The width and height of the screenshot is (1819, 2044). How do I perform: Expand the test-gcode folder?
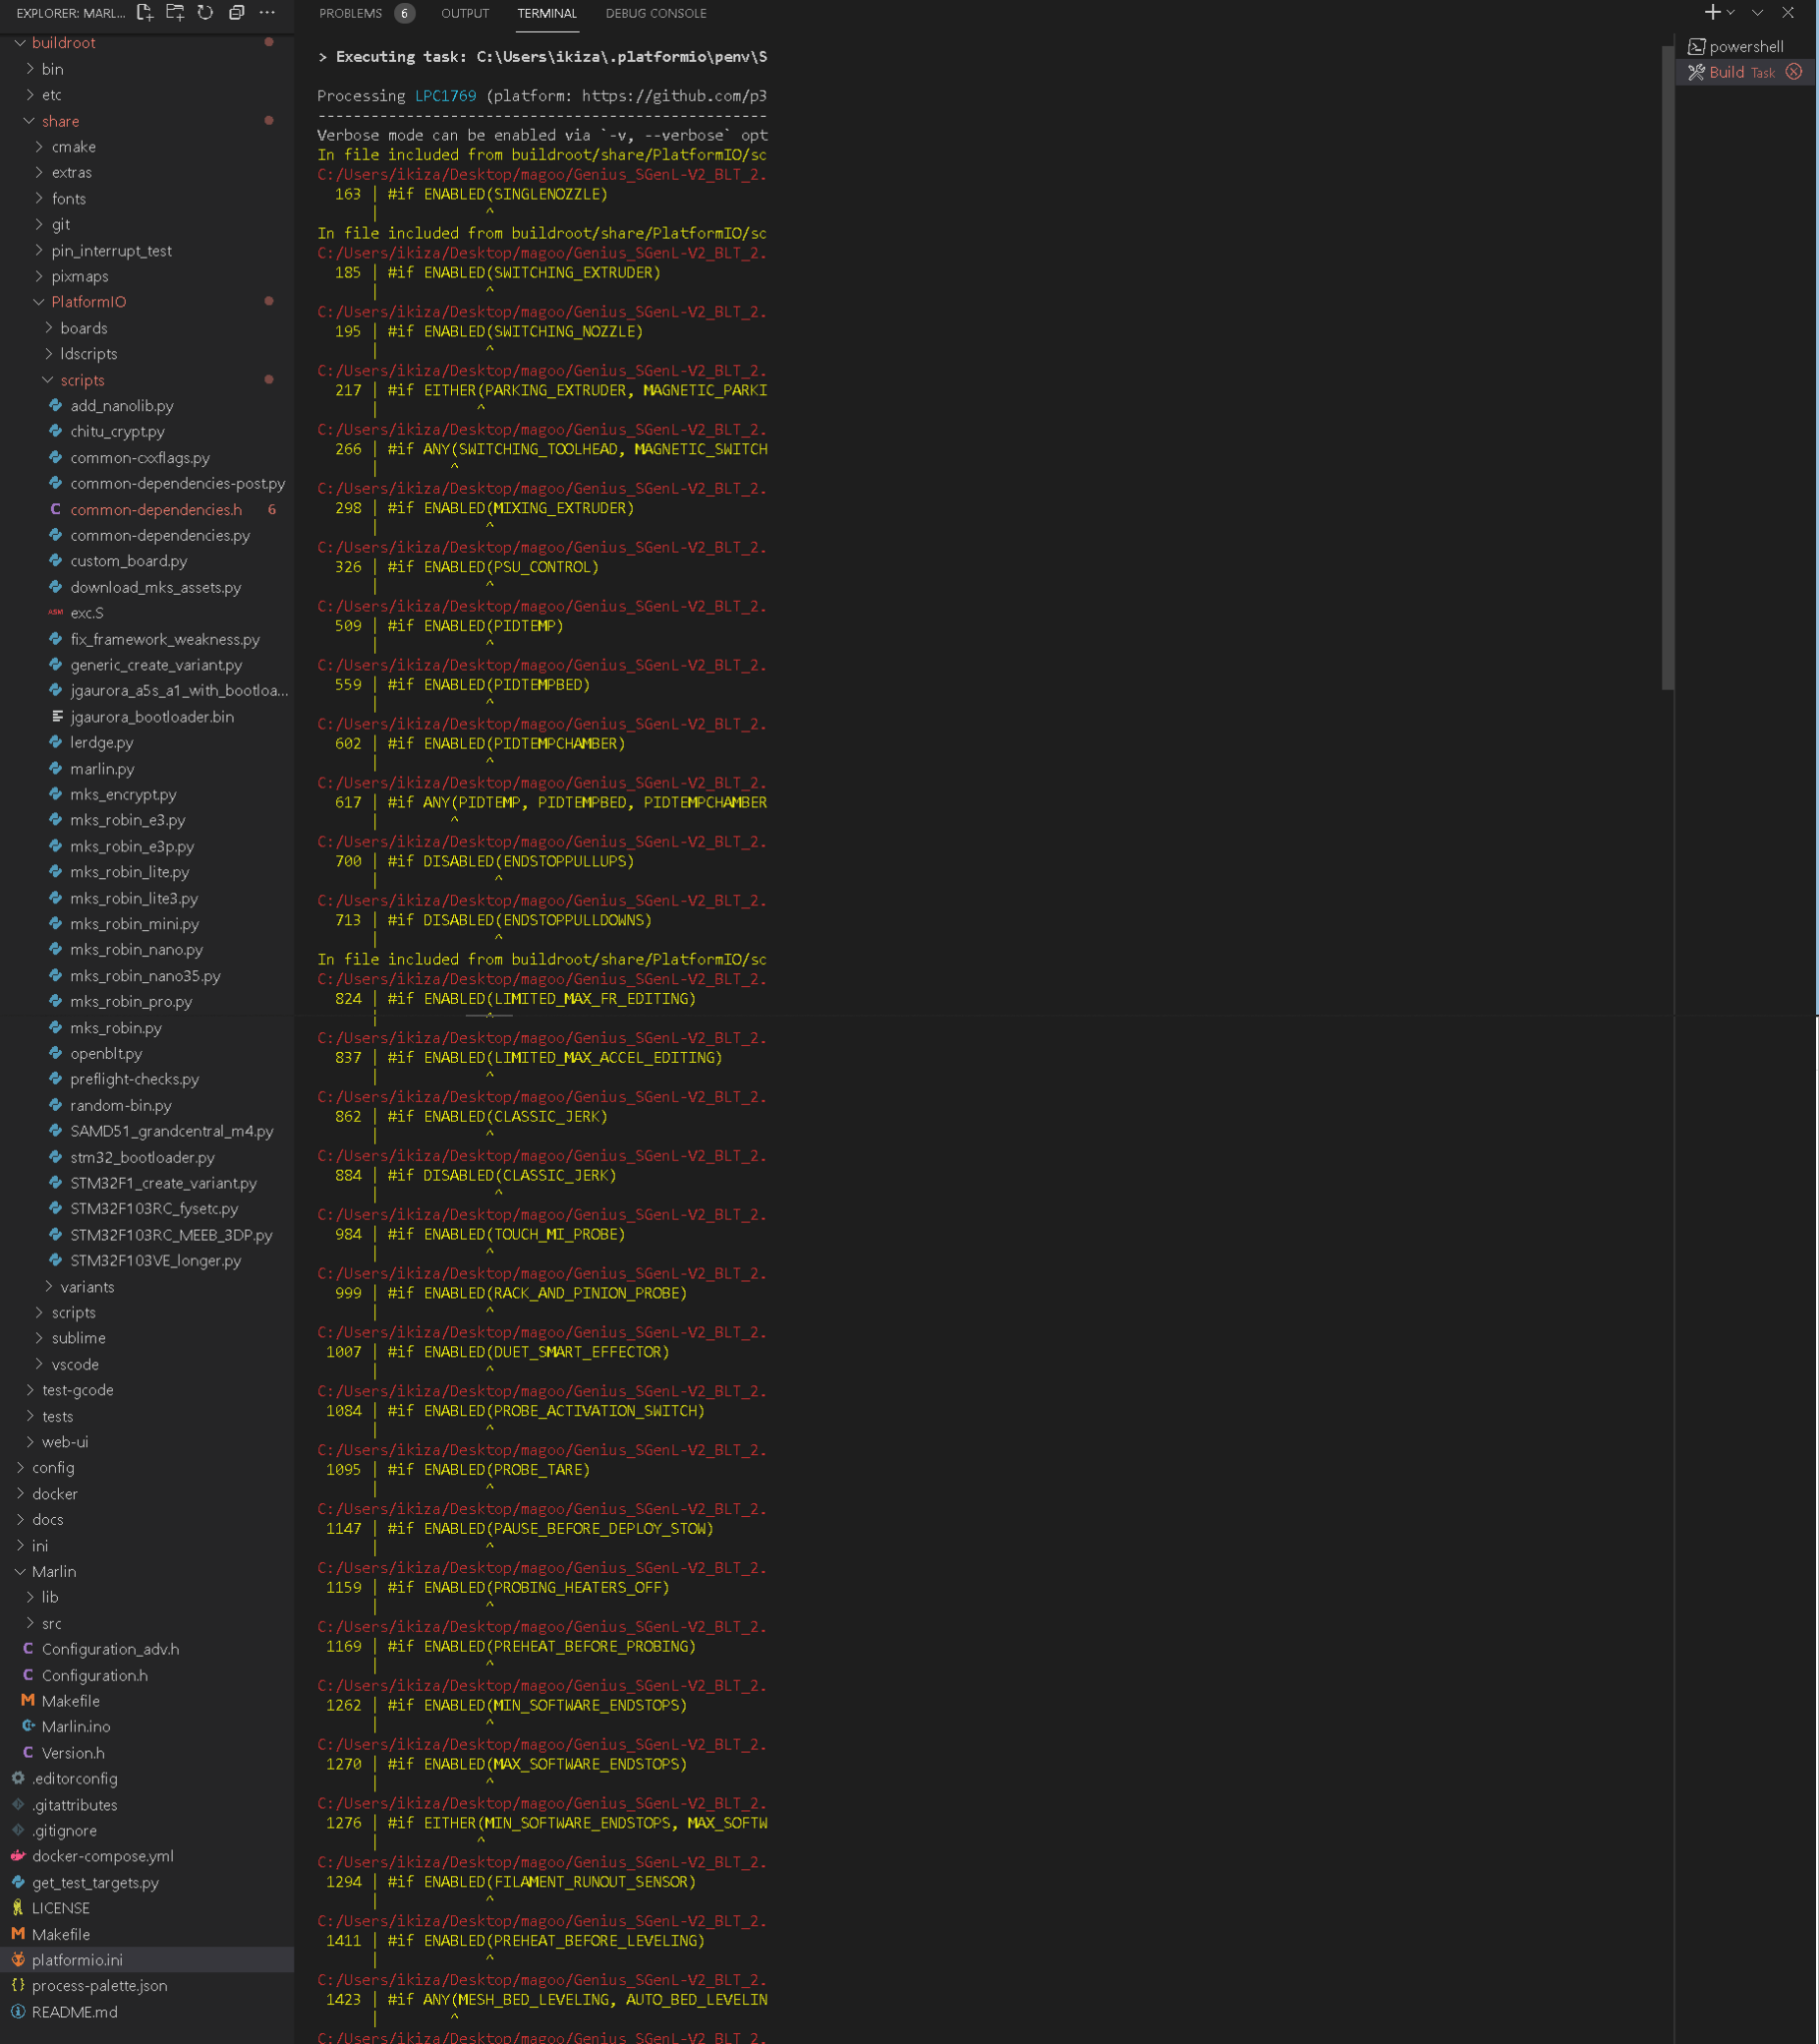click(x=30, y=1390)
